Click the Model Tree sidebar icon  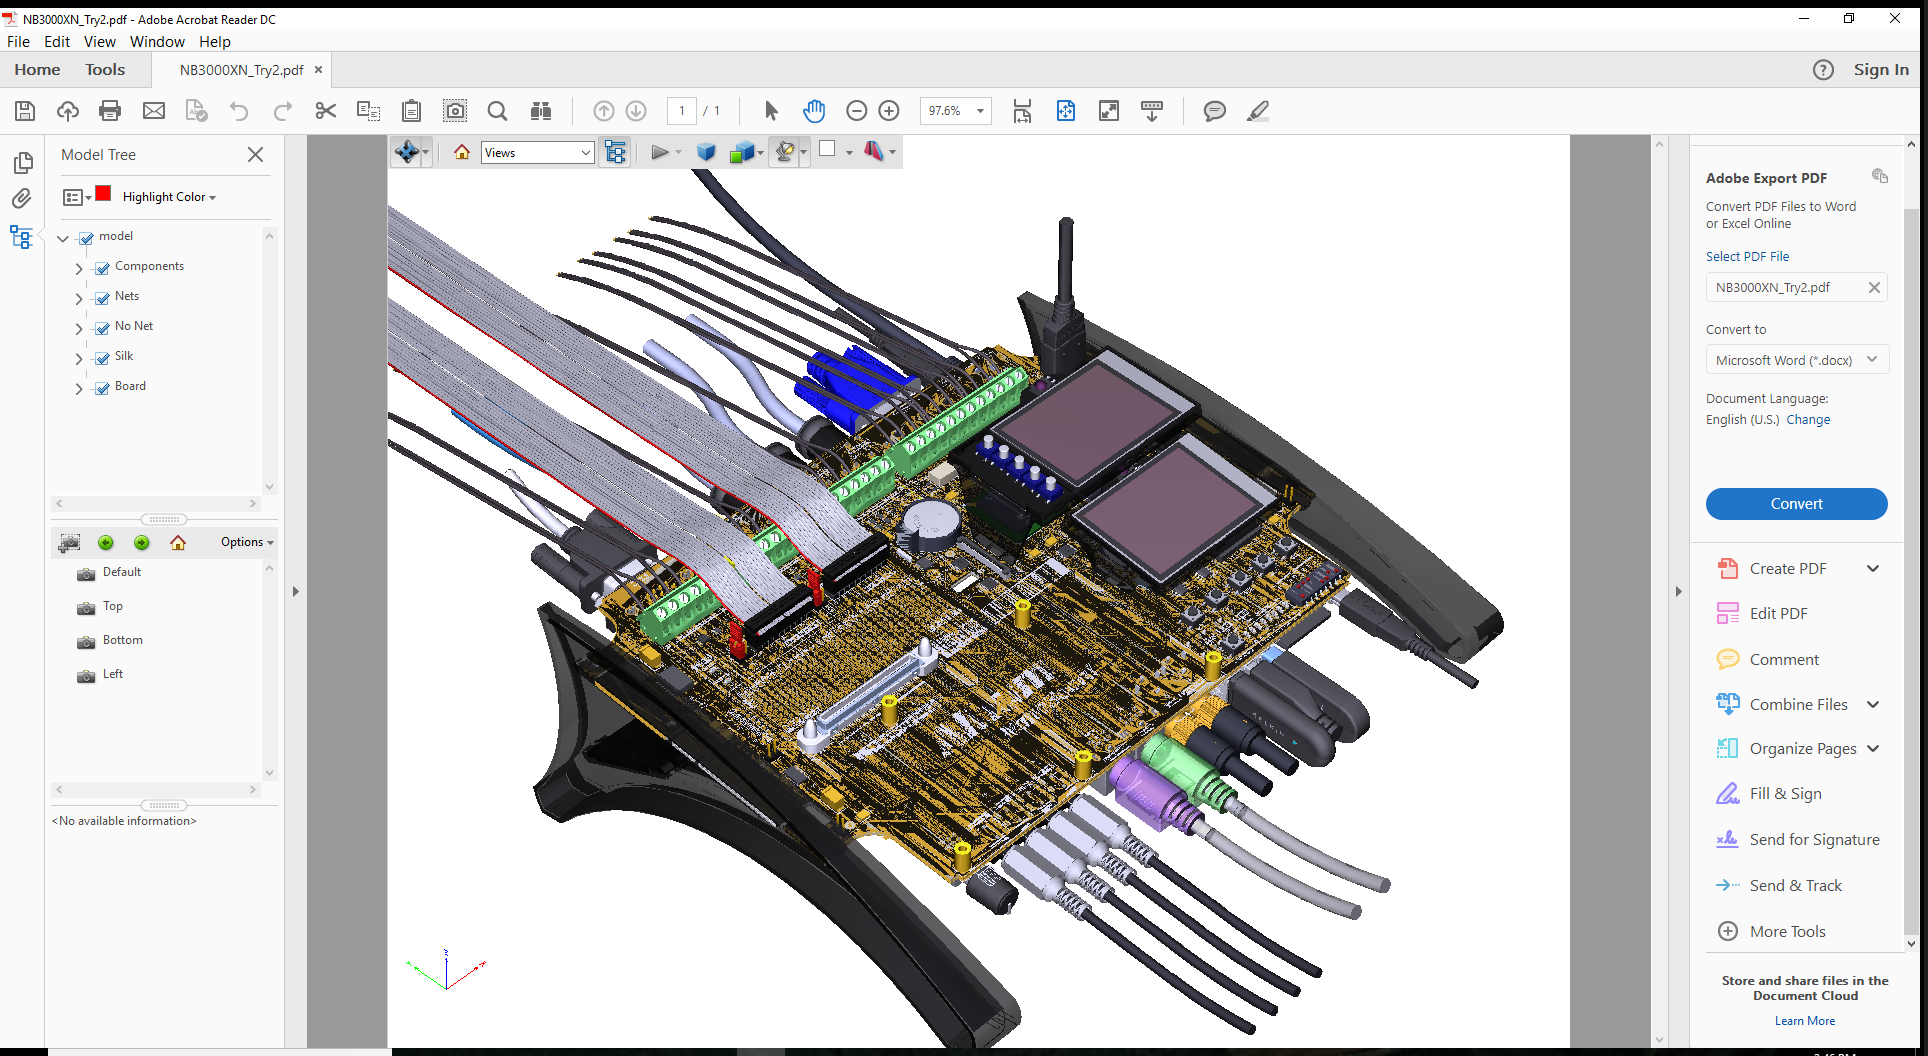(22, 237)
